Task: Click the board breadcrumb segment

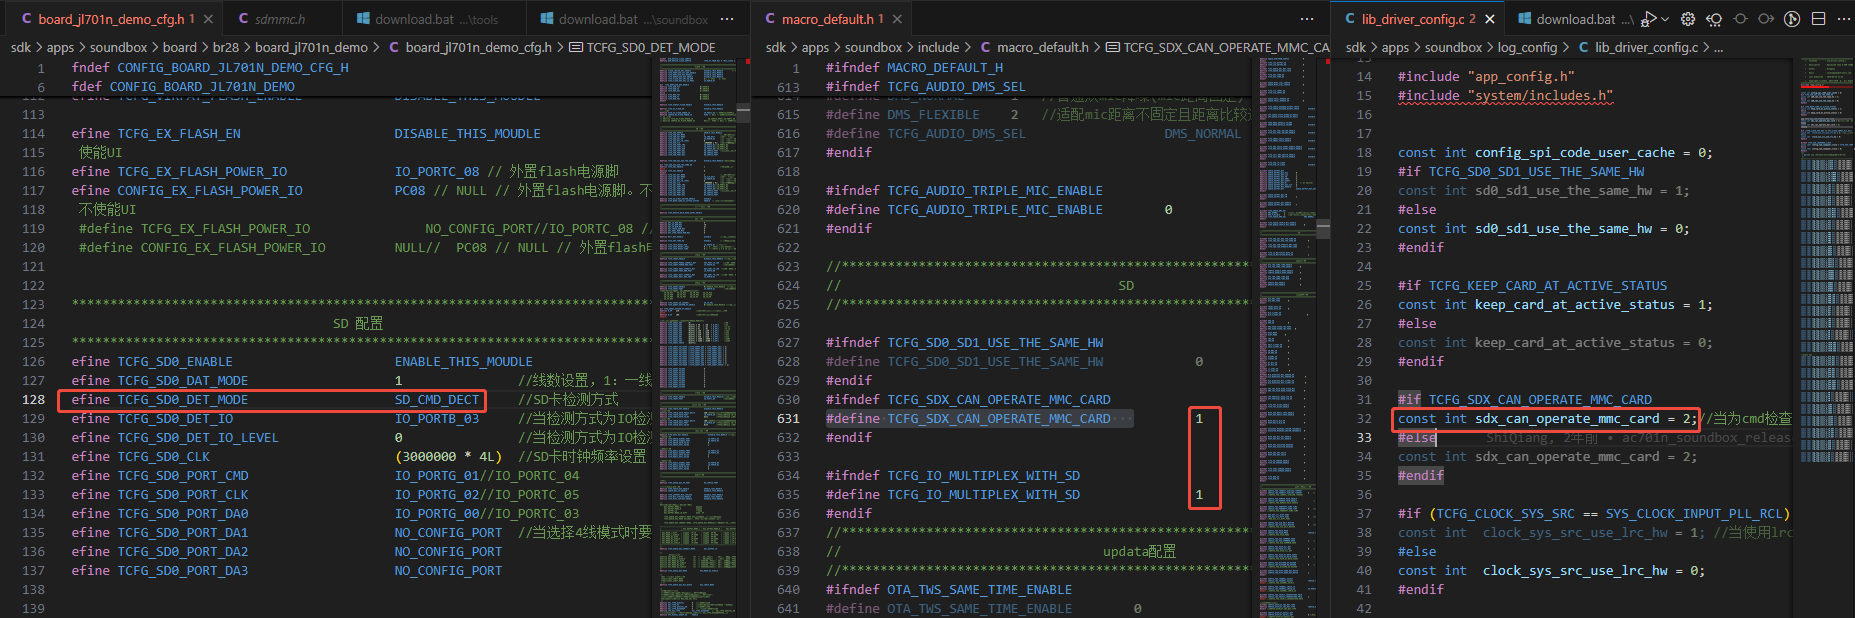Action: tap(180, 47)
